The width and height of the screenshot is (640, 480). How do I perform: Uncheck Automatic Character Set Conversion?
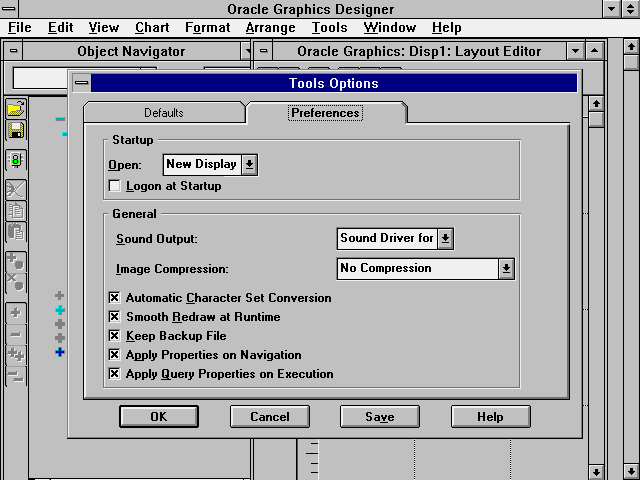(115, 298)
